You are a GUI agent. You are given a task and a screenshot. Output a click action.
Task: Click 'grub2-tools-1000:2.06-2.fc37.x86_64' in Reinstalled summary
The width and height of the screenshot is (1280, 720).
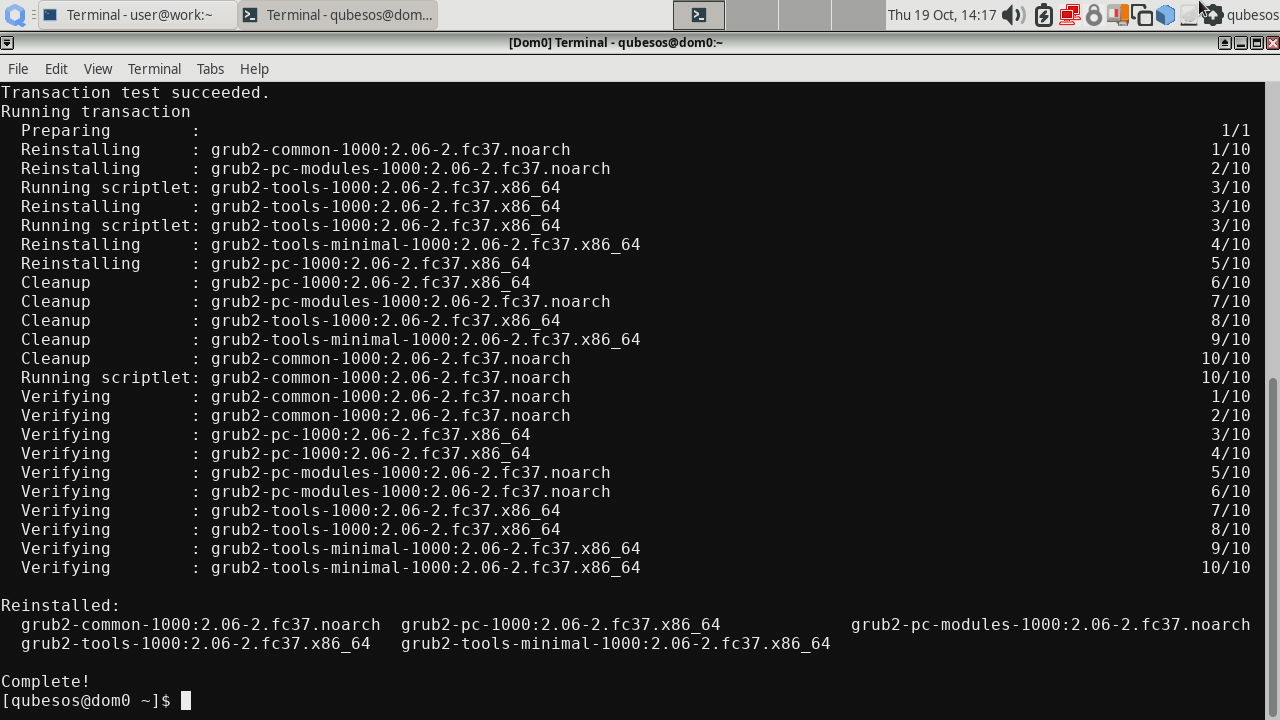(196, 644)
